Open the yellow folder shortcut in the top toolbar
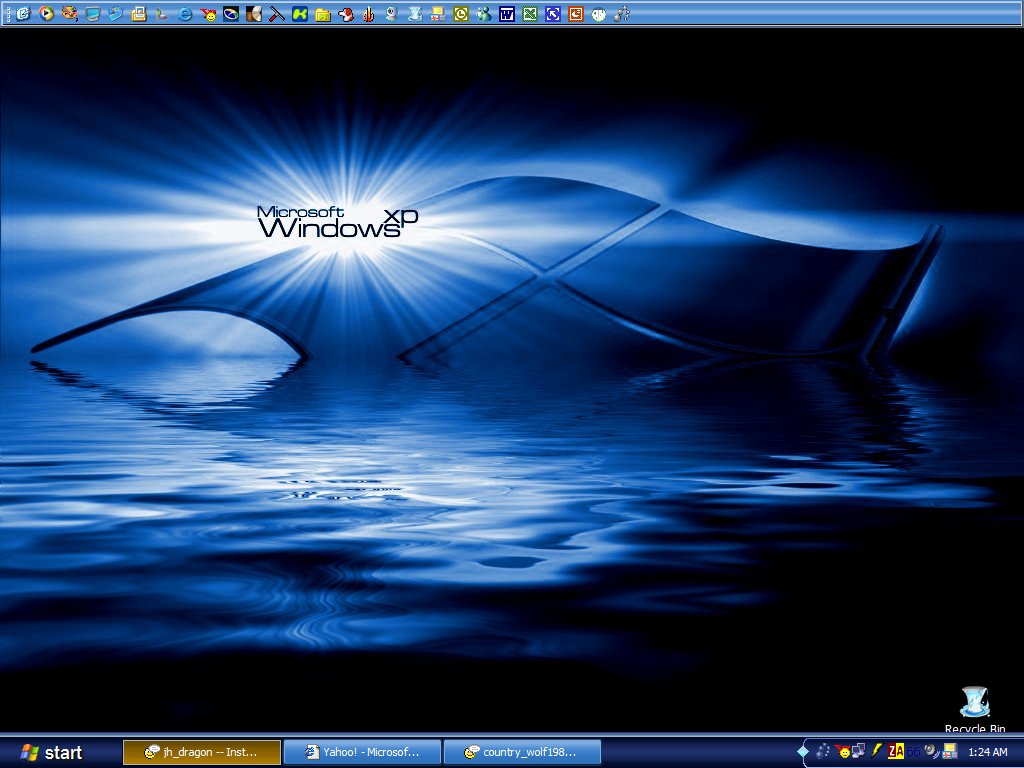1024x768 pixels. click(323, 13)
